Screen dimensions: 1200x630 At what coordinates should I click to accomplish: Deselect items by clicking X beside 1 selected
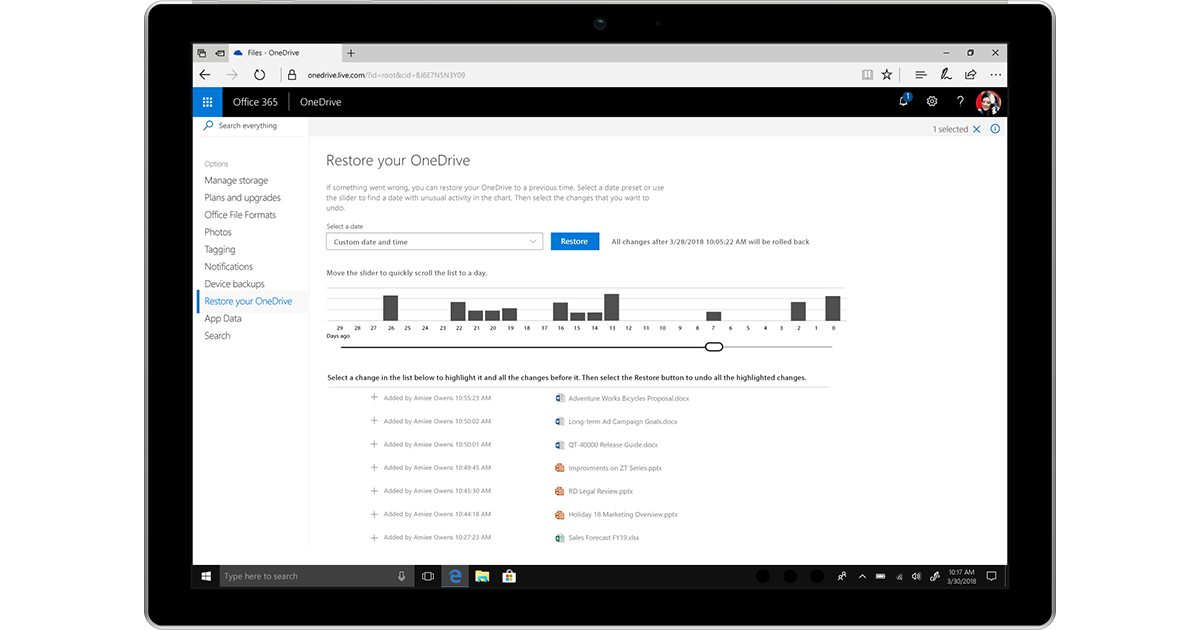[x=976, y=128]
